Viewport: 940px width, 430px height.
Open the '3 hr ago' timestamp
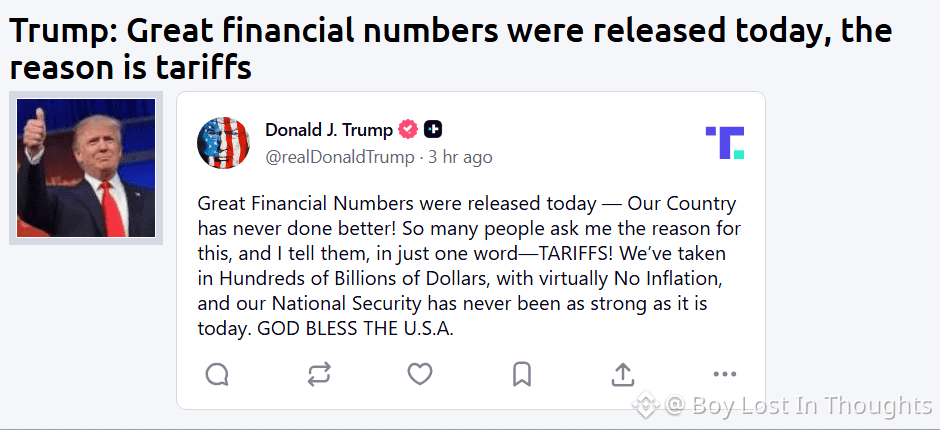460,157
